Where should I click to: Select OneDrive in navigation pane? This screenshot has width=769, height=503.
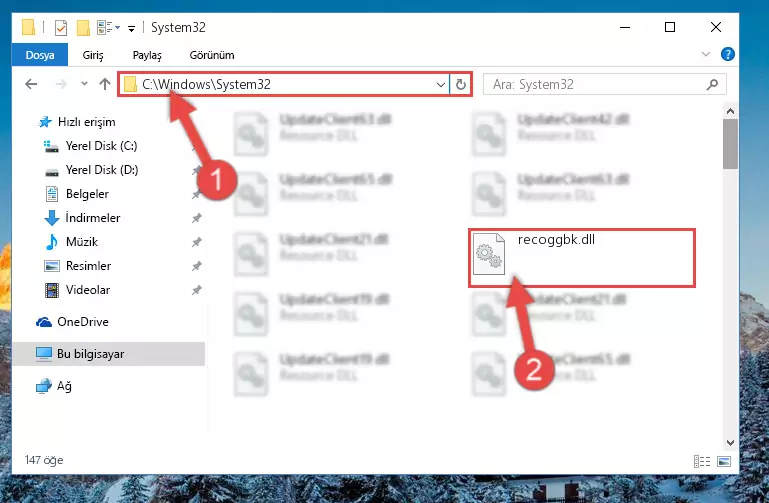point(72,322)
